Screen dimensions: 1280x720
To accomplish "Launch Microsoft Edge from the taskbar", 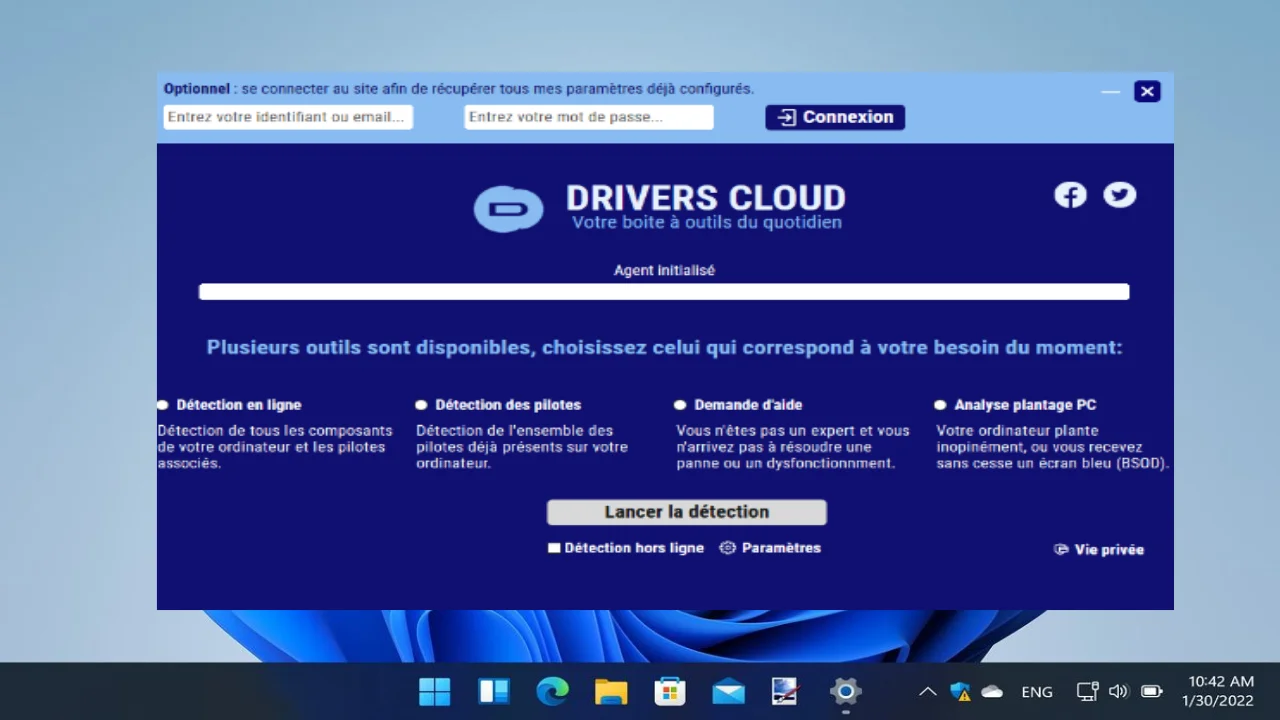I will pyautogui.click(x=552, y=691).
